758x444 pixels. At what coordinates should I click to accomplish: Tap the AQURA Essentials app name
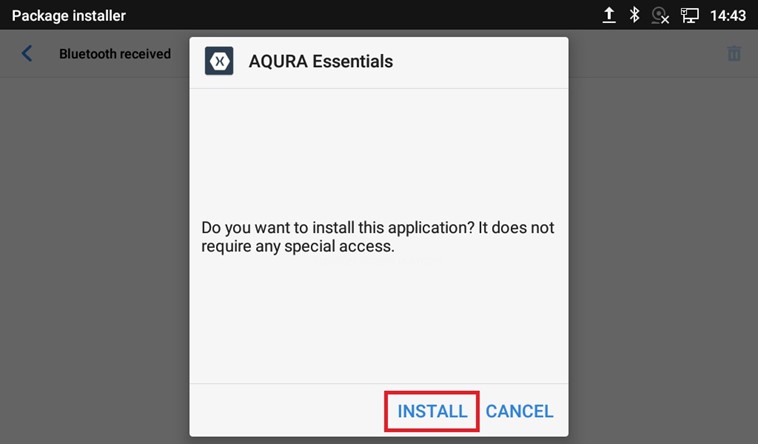[x=321, y=61]
